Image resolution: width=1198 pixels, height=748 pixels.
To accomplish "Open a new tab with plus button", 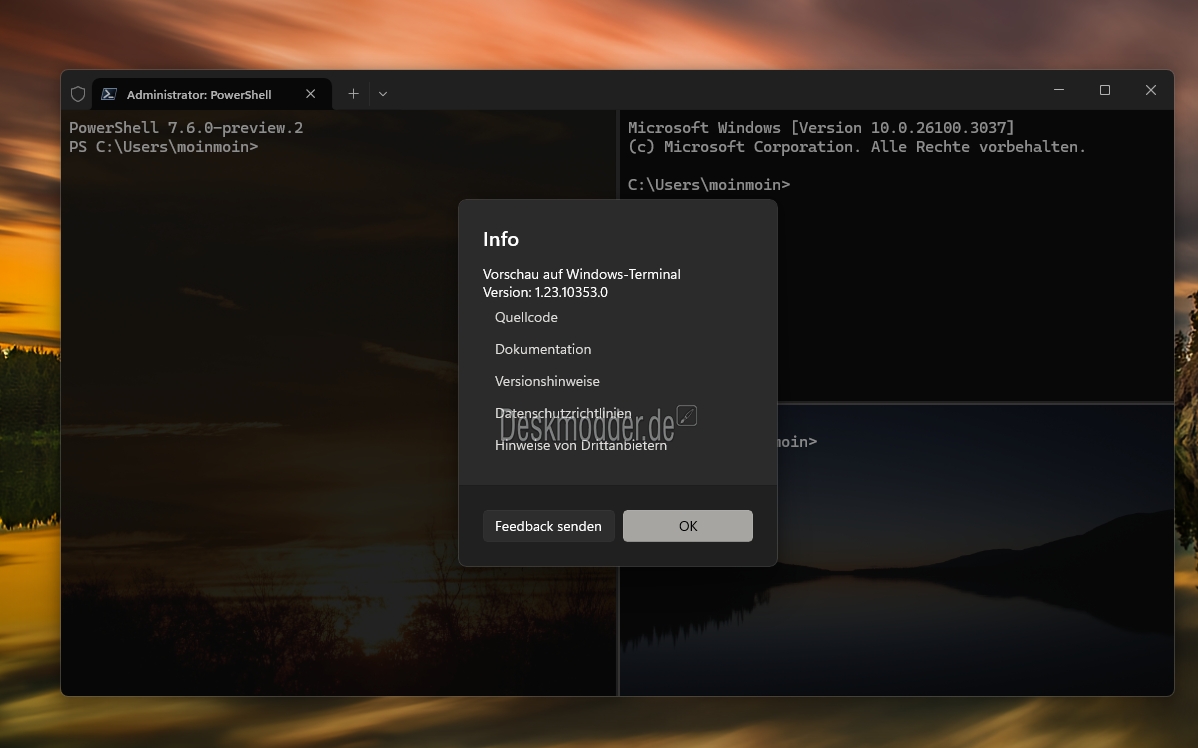I will point(353,94).
